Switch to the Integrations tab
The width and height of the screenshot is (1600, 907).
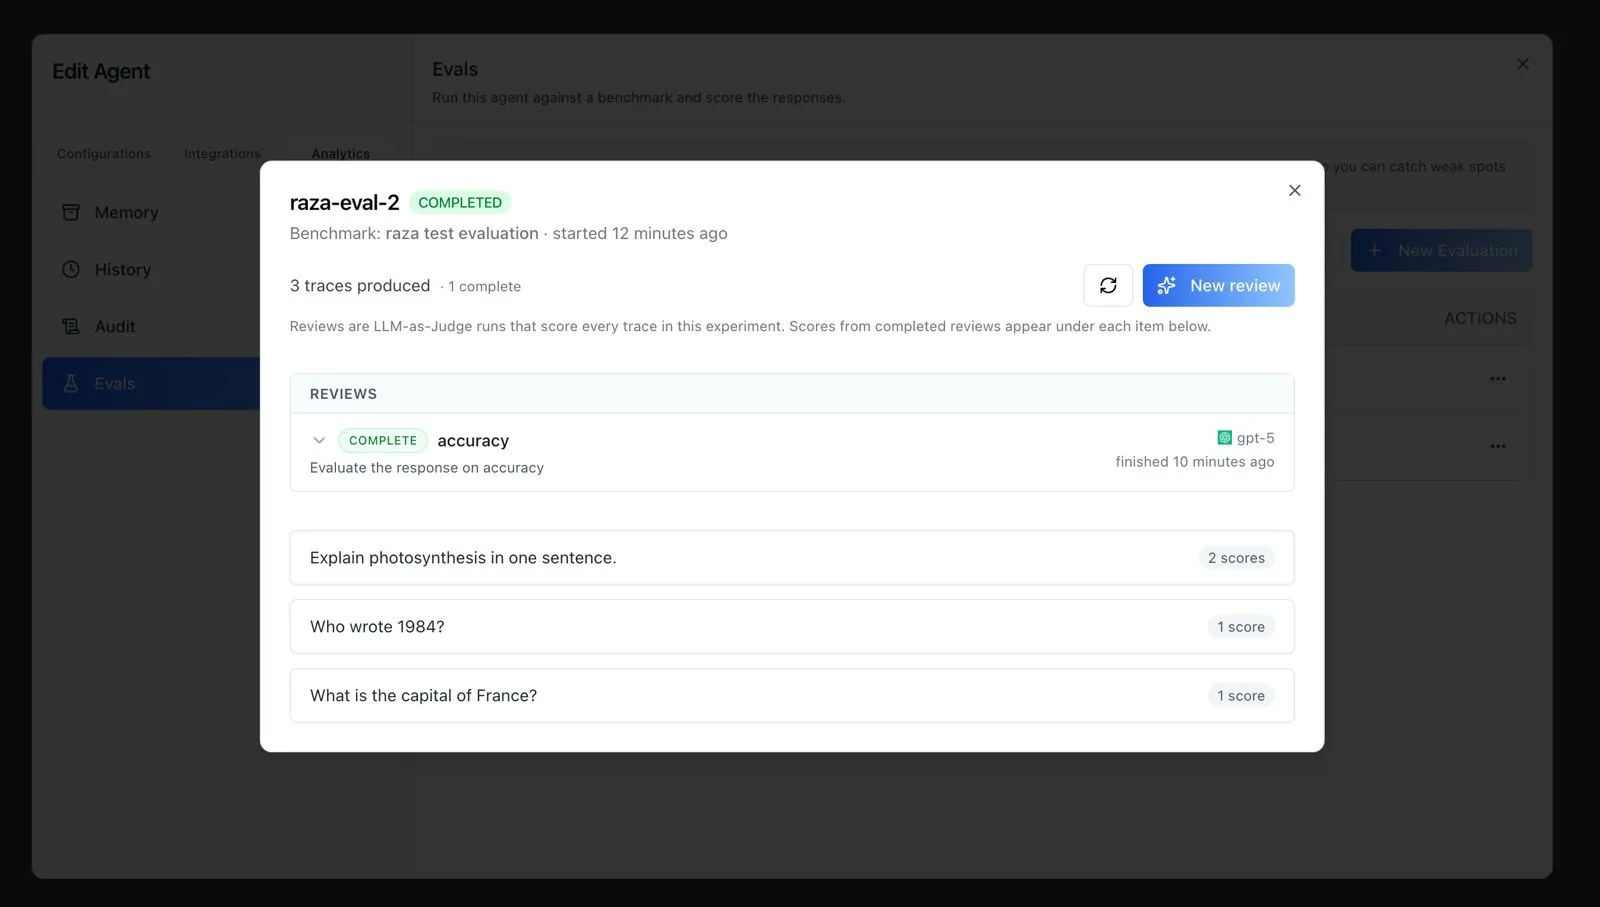pos(222,154)
